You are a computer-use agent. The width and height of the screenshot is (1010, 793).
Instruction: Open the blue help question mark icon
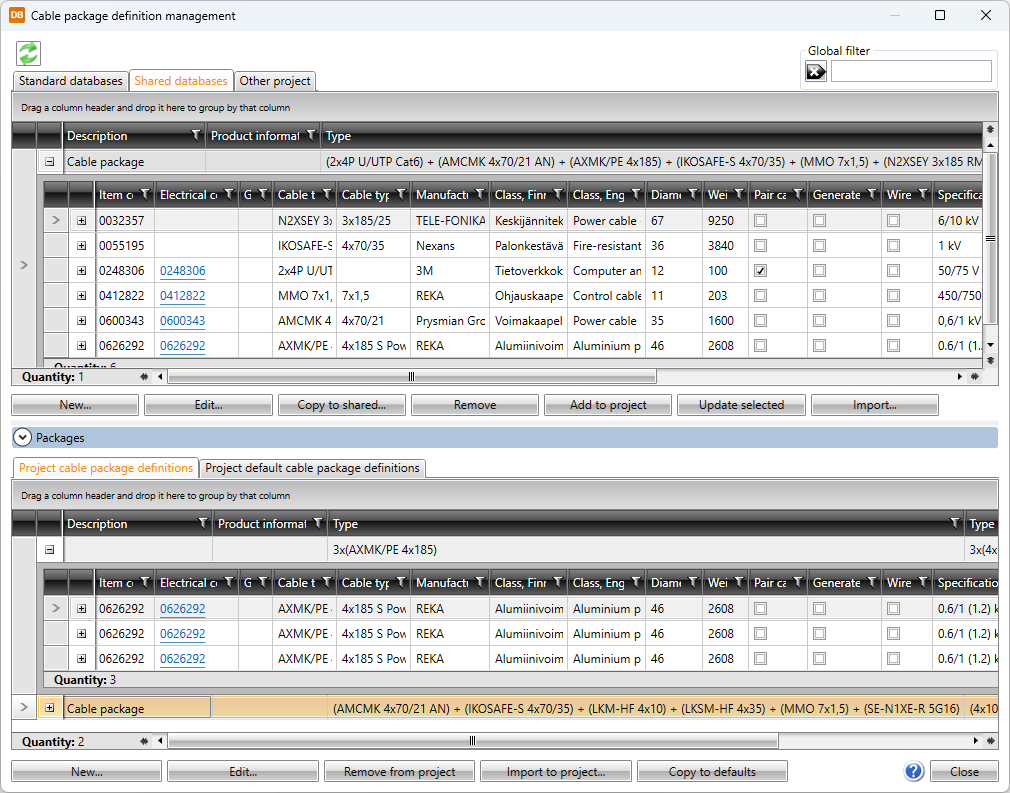point(913,771)
